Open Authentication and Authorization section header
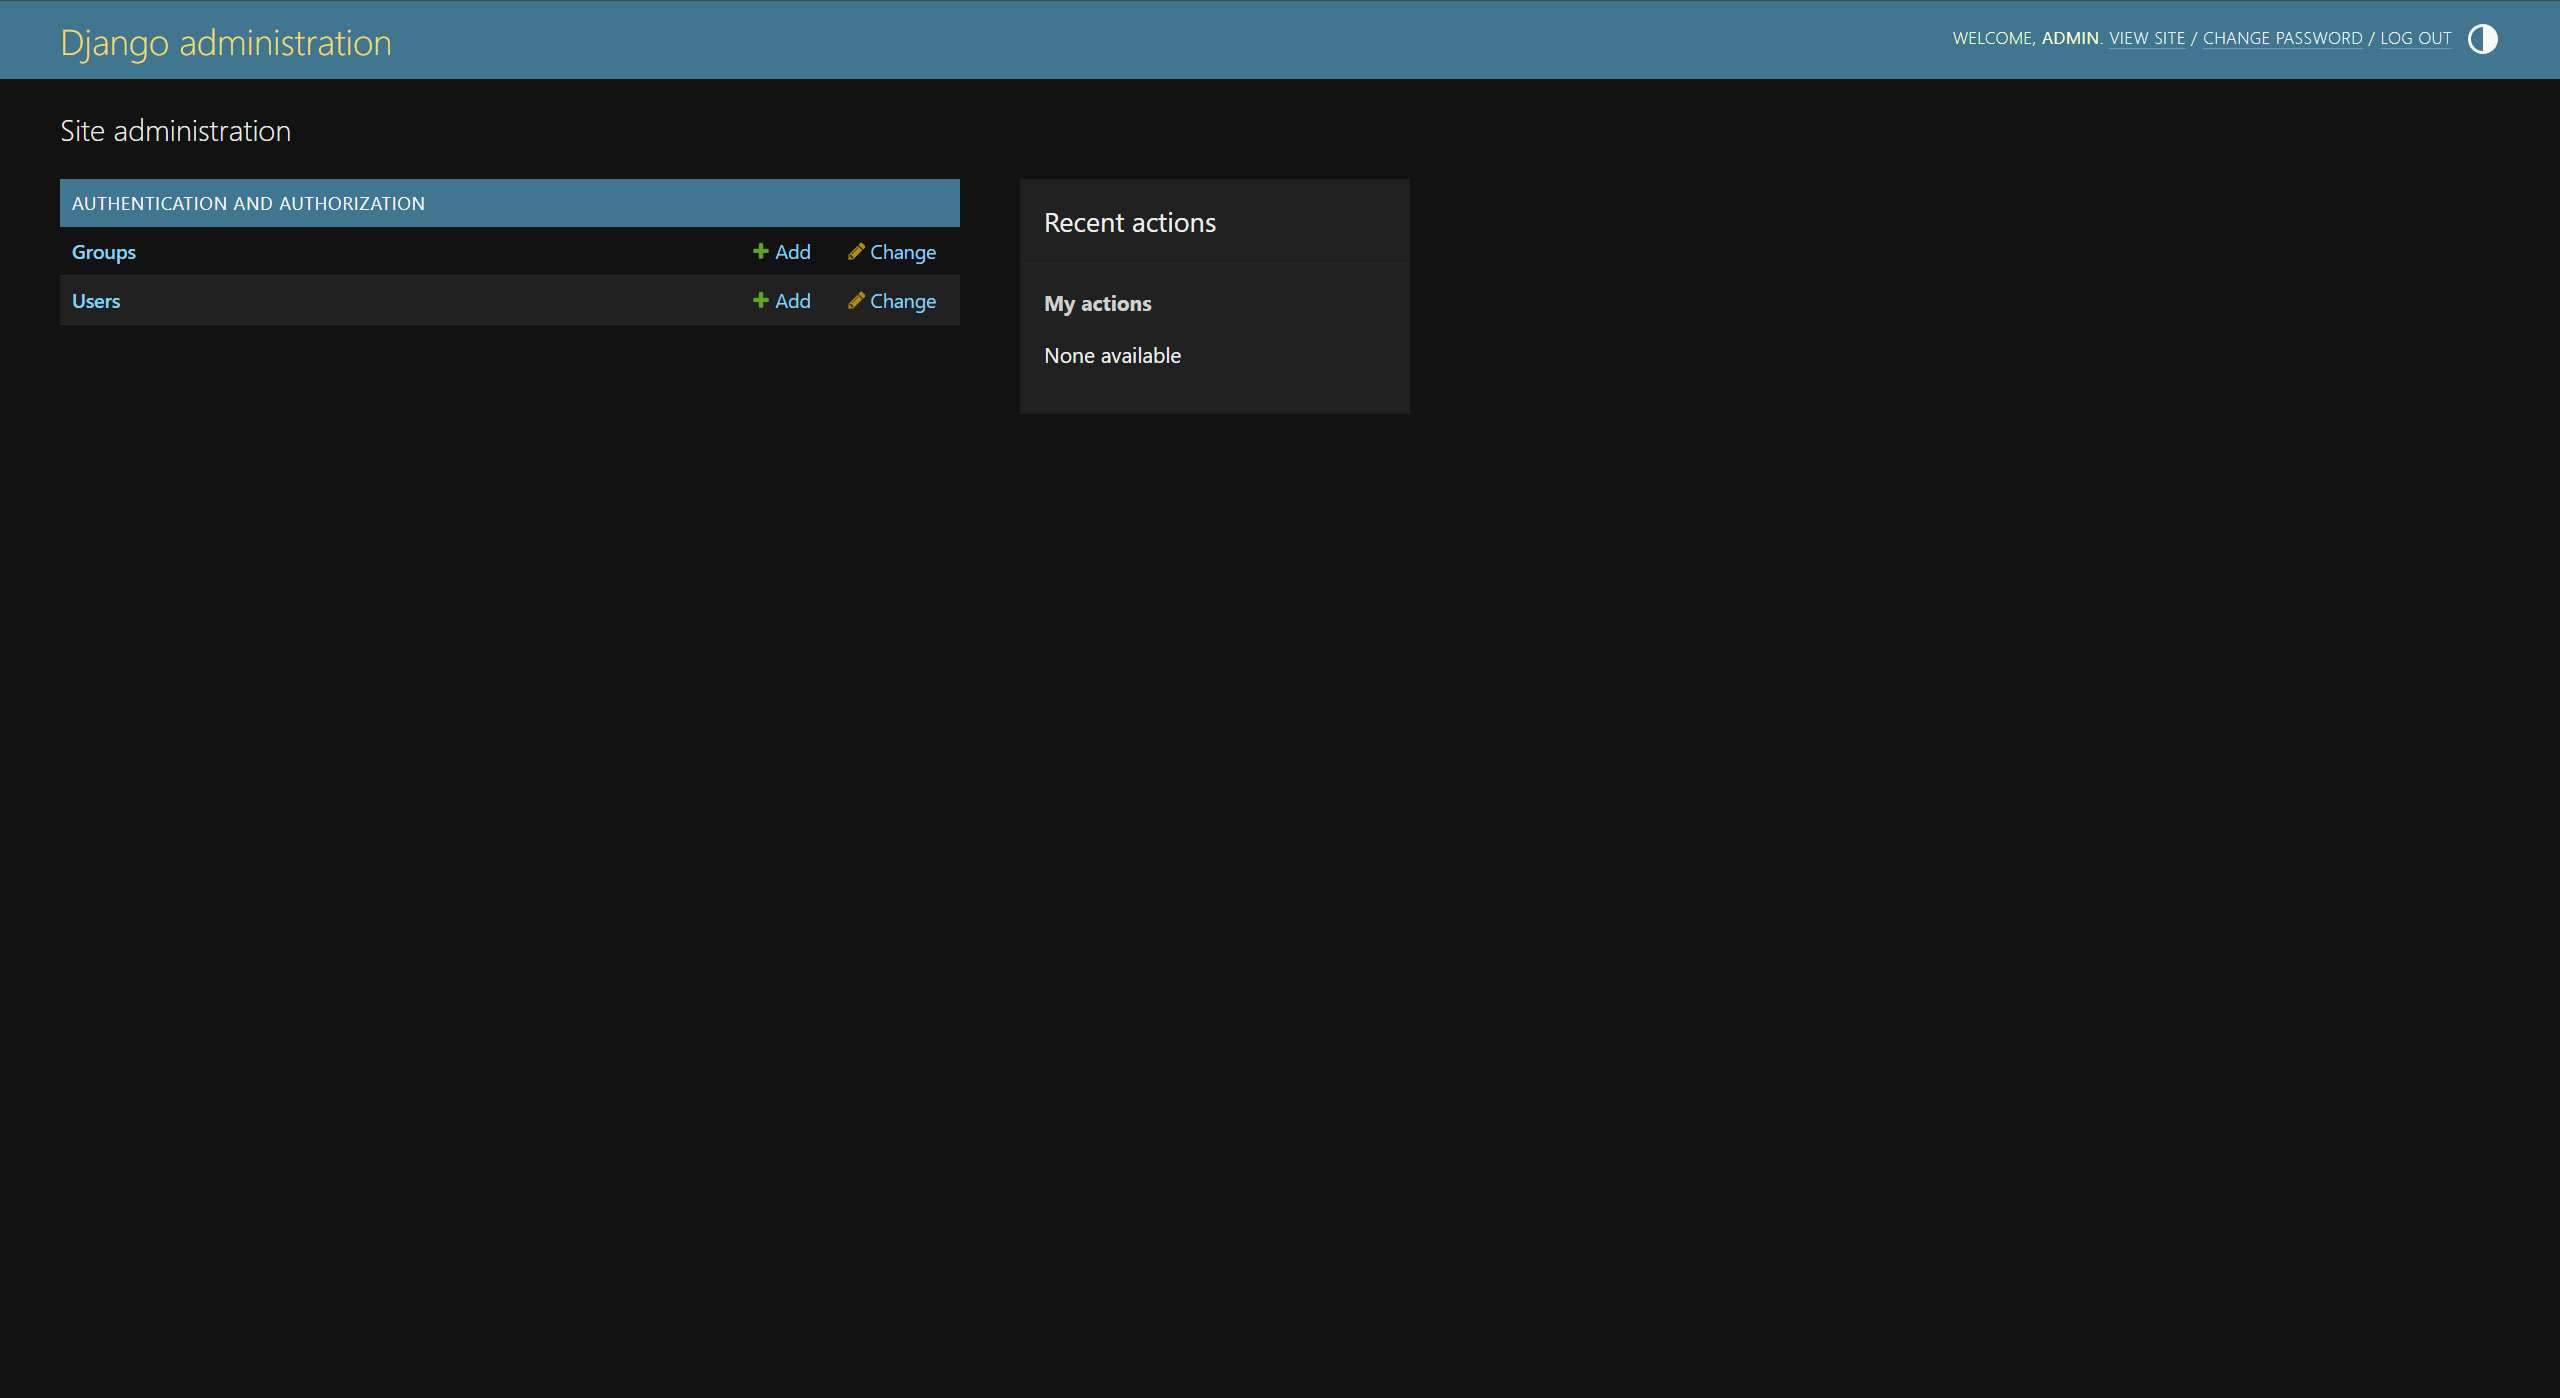The image size is (2560, 1398). (x=248, y=203)
